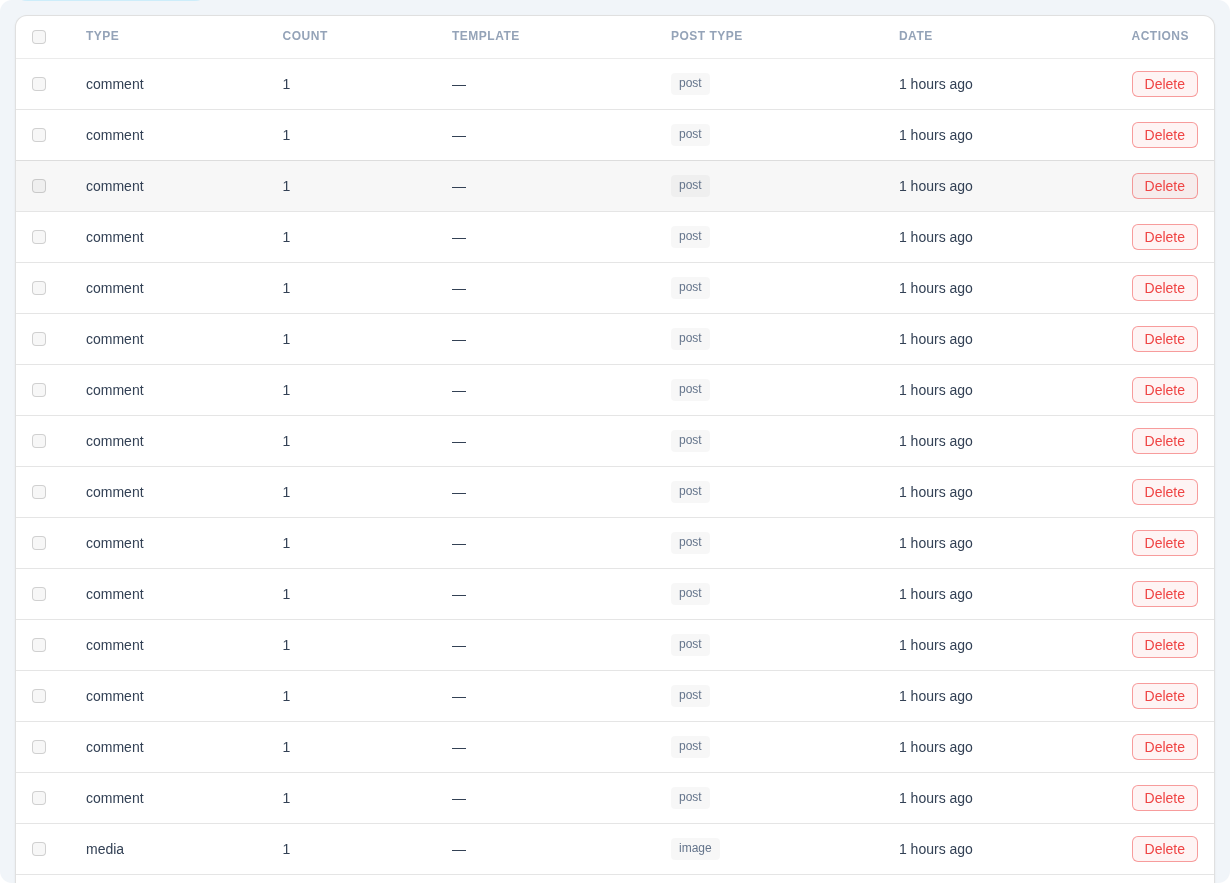Check the second comment row's checkbox

click(39, 135)
